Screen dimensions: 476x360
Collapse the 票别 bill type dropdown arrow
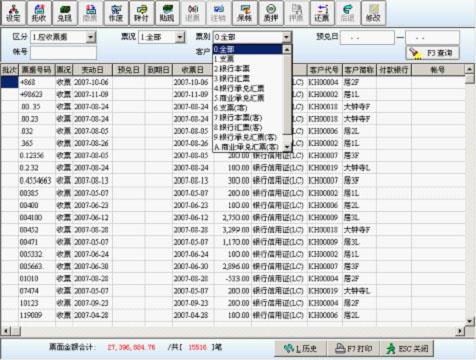pyautogui.click(x=286, y=37)
